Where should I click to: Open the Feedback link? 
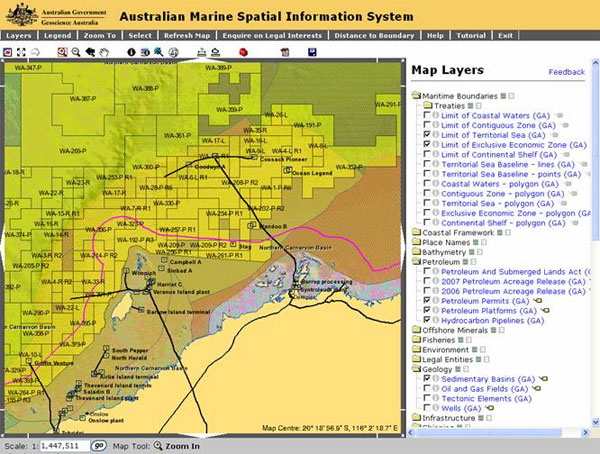[566, 72]
